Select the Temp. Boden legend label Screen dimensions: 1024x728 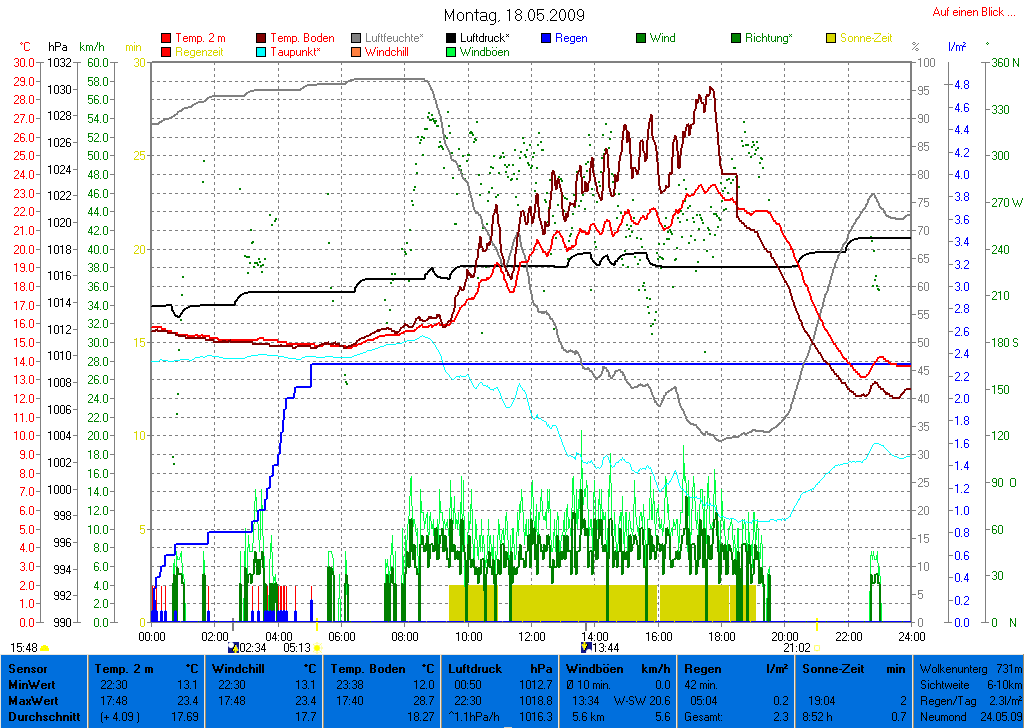tap(303, 38)
